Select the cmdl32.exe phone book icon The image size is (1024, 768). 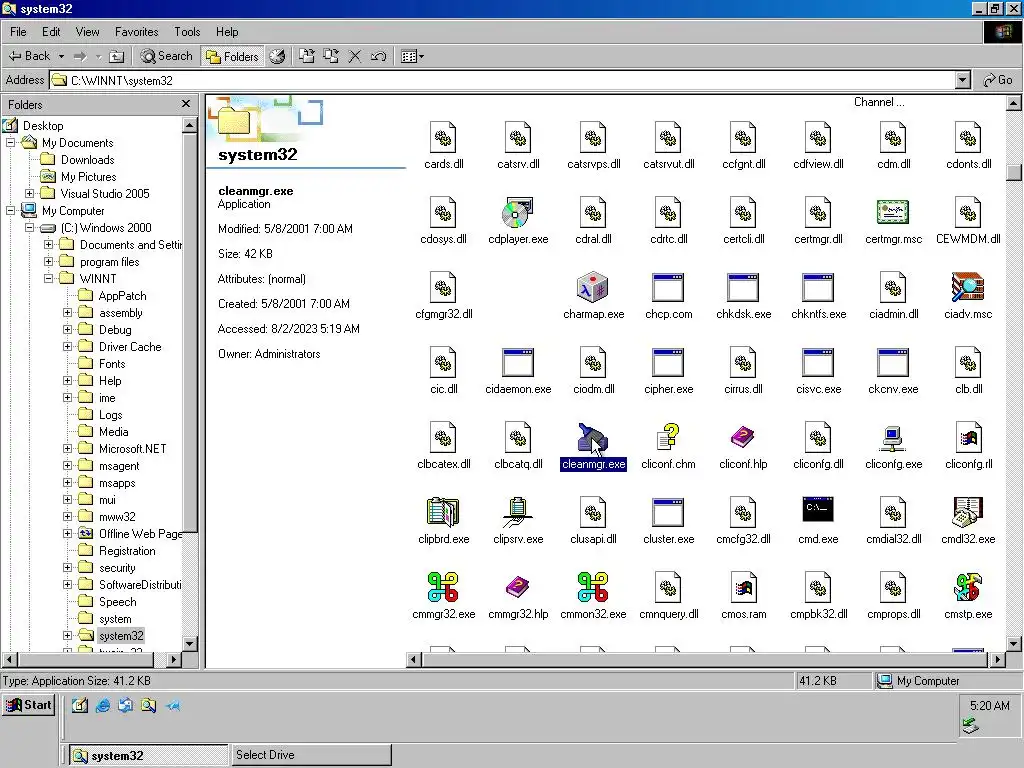coord(968,513)
